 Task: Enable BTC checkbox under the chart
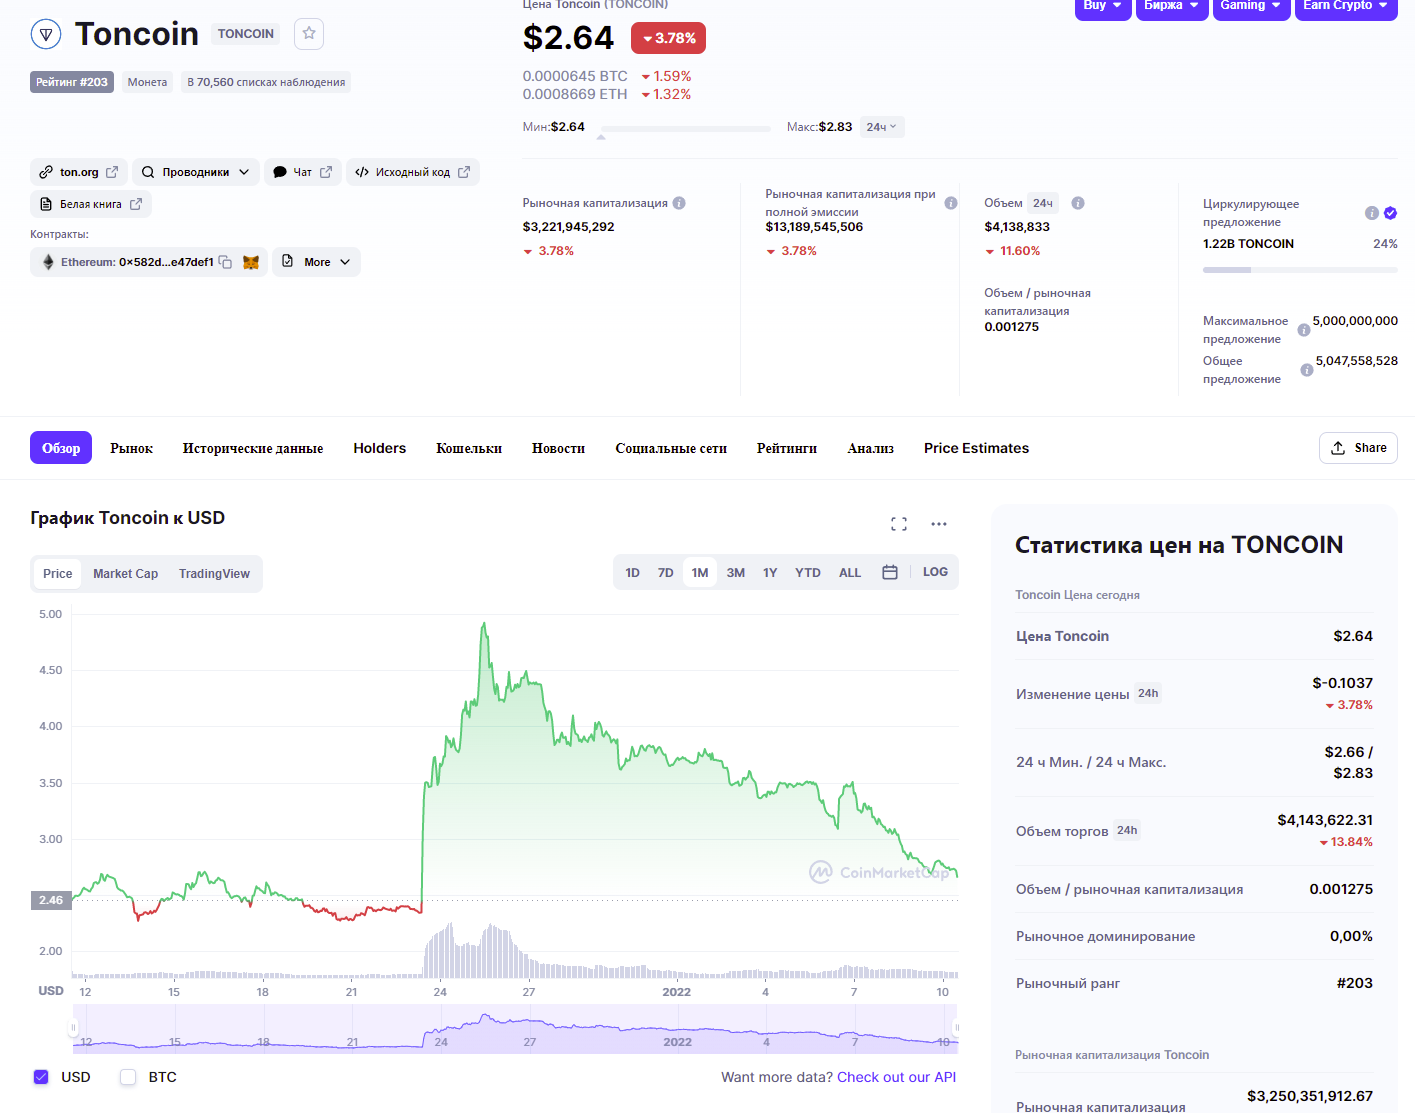(x=128, y=1077)
